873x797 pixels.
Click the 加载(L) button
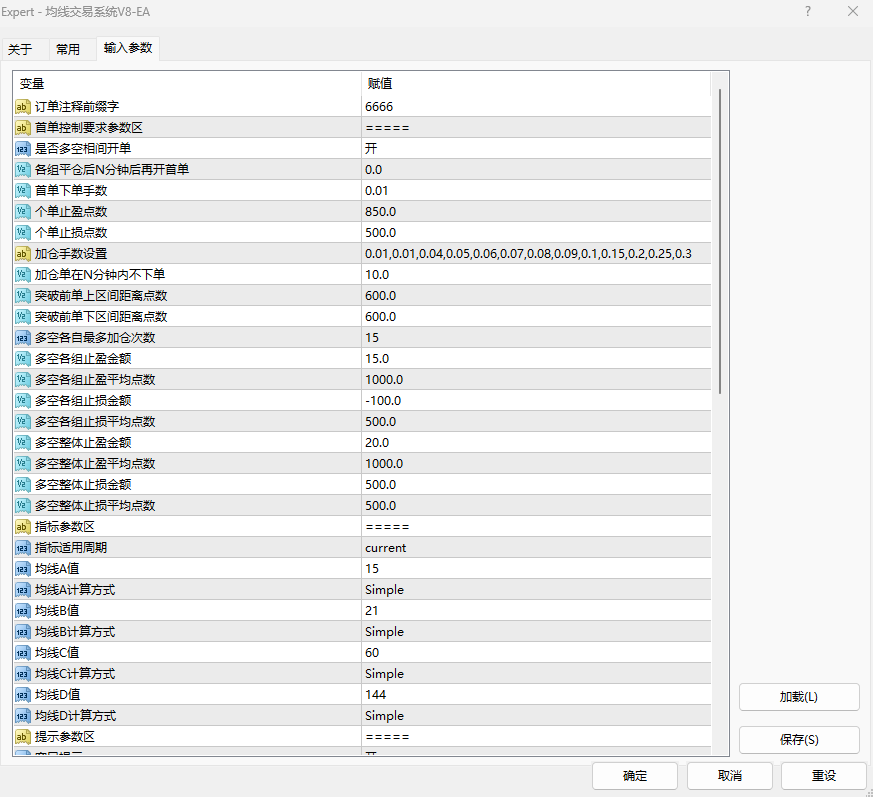coord(798,697)
